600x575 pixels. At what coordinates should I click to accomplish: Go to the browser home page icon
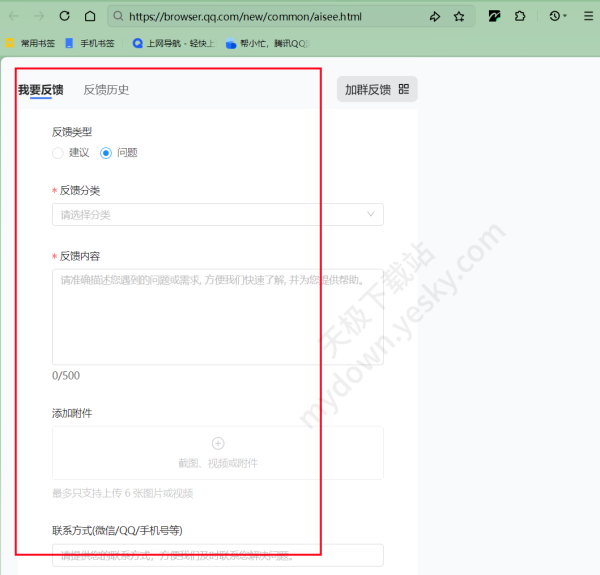pyautogui.click(x=90, y=17)
